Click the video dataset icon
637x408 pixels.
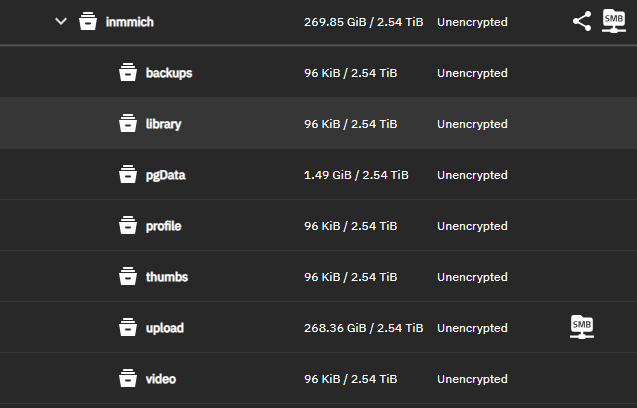click(127, 379)
